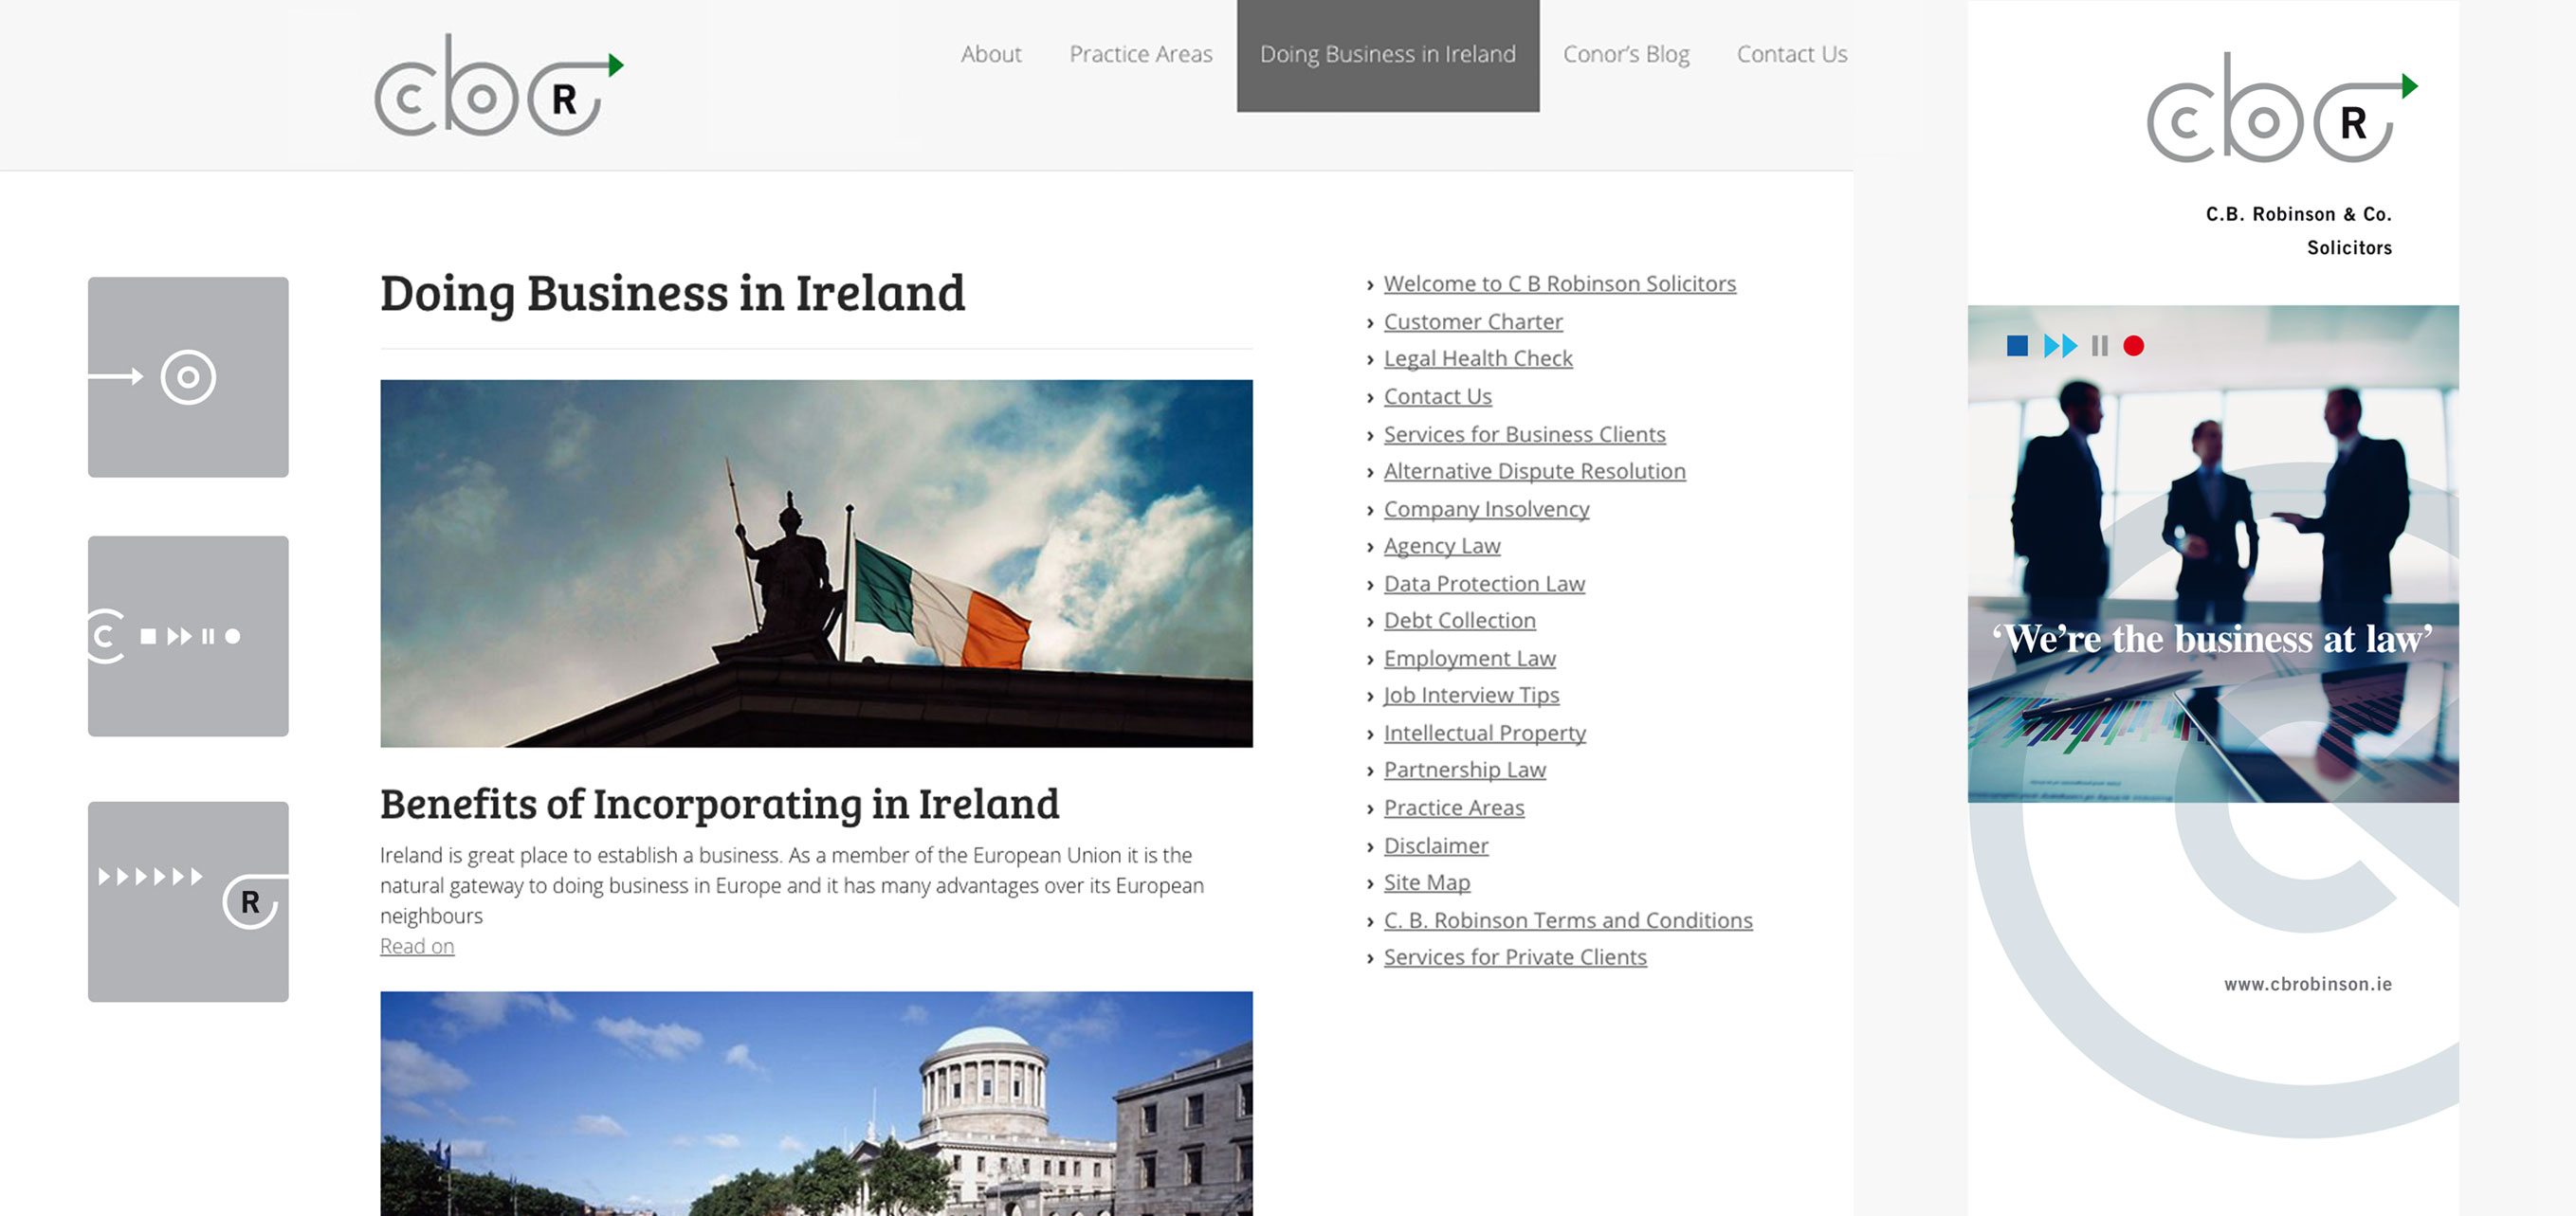
Task: Click the grey tile with arrow and circle icon
Action: tap(188, 377)
